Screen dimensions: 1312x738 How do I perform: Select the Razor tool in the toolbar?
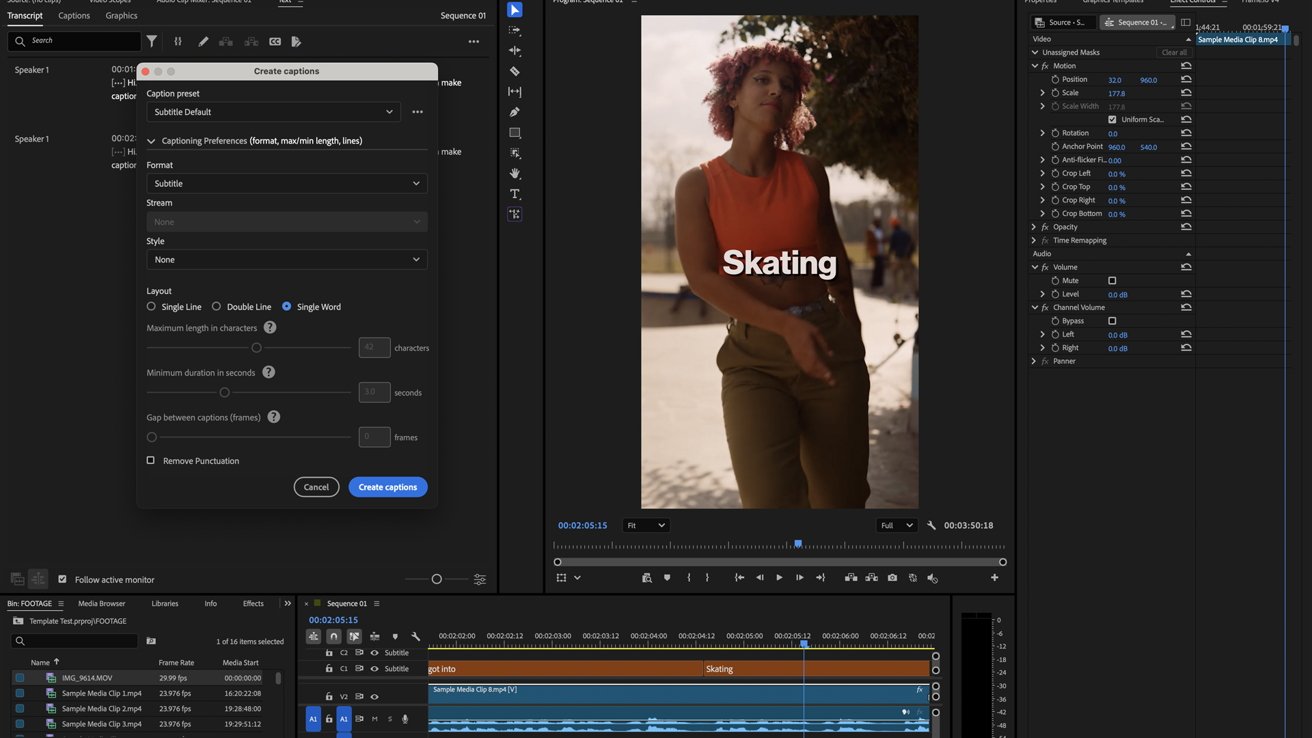tap(515, 71)
